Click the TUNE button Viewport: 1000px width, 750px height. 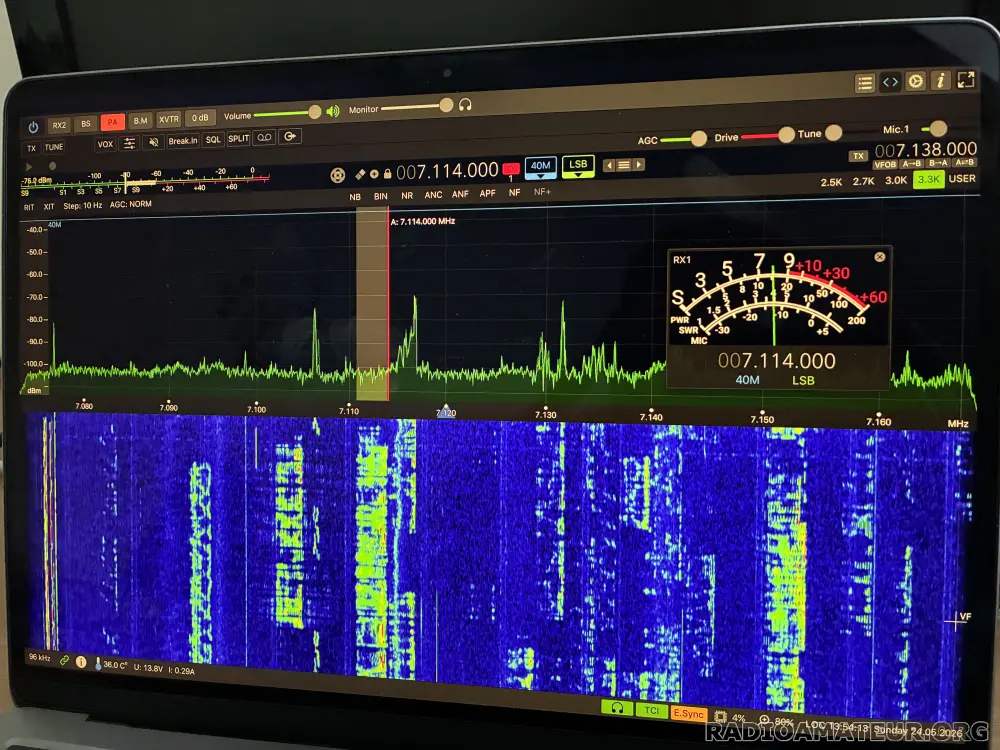(54, 147)
